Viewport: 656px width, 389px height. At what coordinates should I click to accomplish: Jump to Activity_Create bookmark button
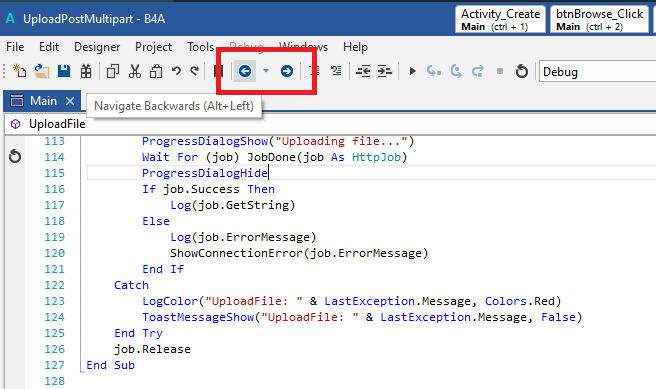(x=500, y=19)
